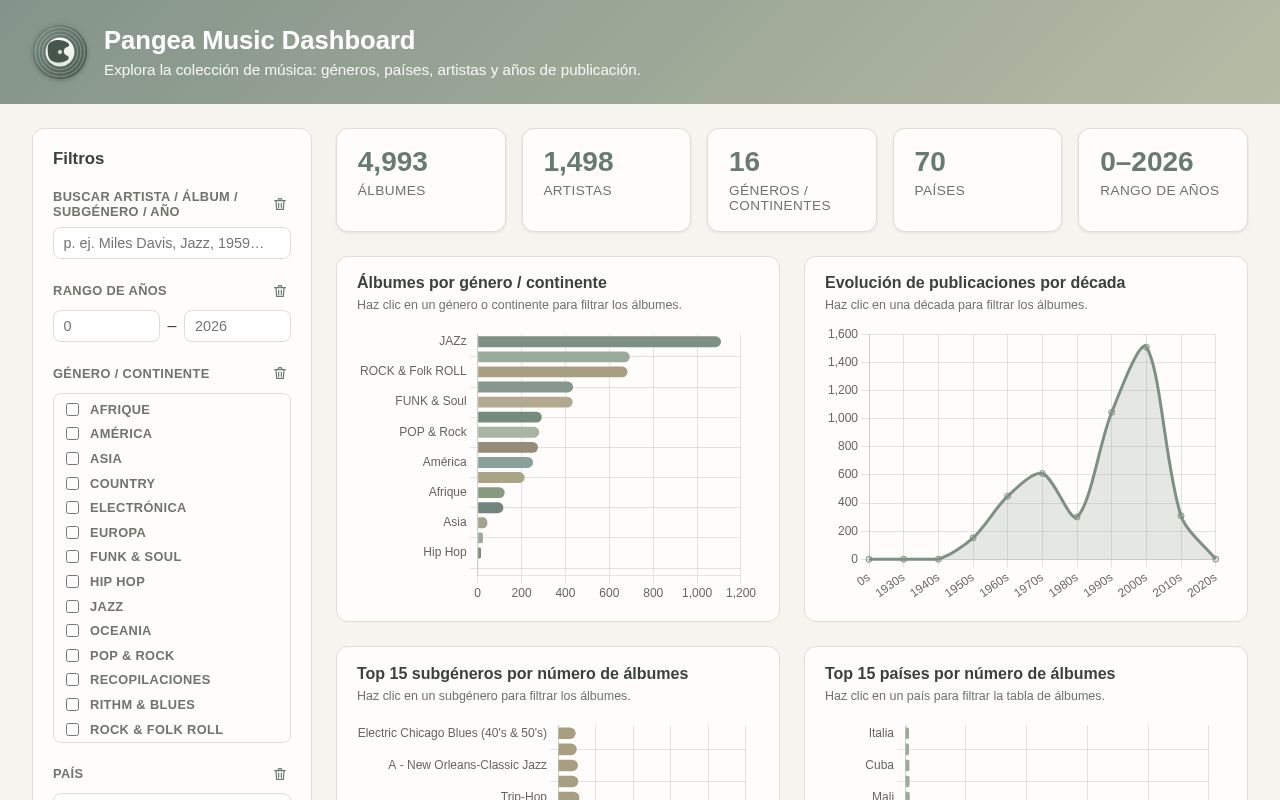Click the 0–2026 Rango de años card
Screen dimensions: 1280x800
click(1163, 180)
